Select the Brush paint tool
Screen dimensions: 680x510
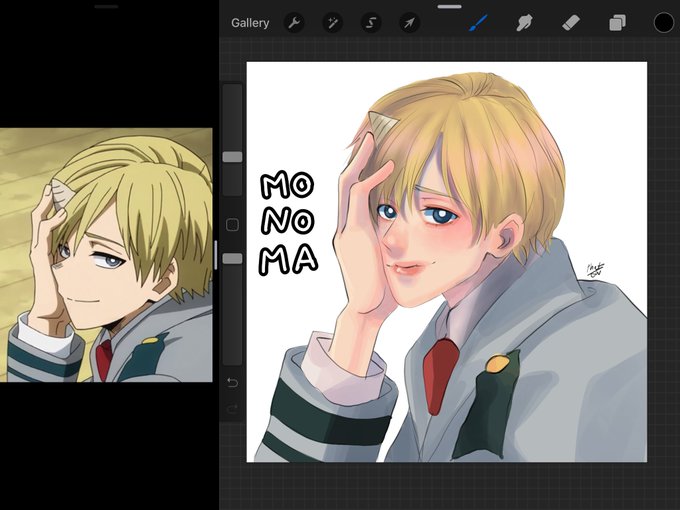[478, 23]
